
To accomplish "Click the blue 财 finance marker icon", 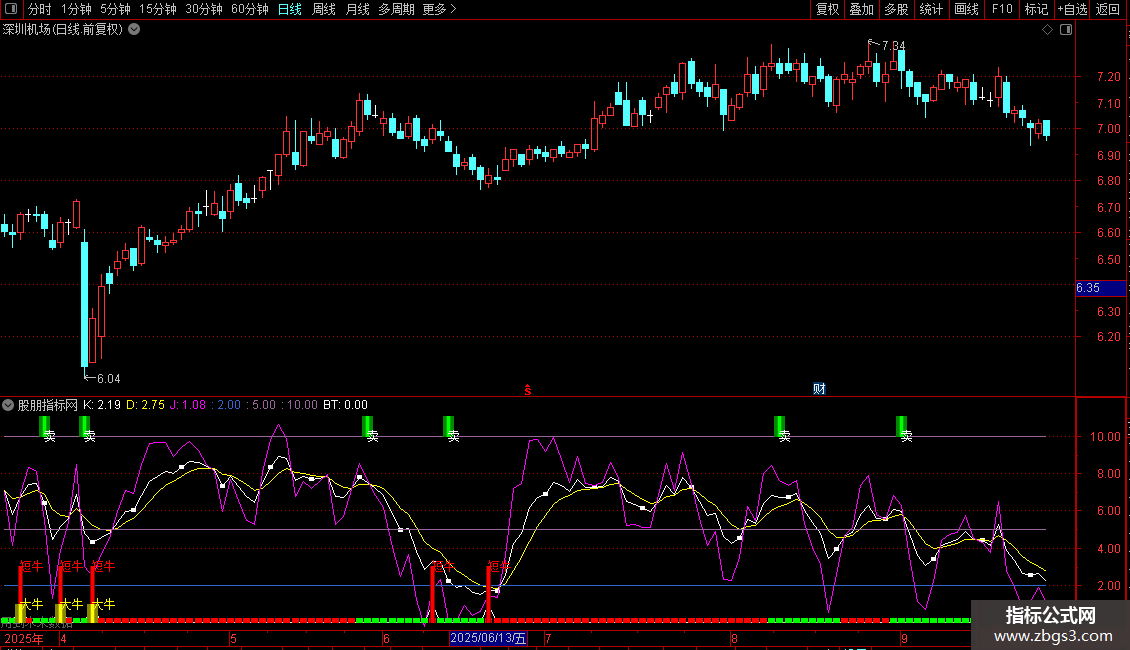I will (x=819, y=389).
